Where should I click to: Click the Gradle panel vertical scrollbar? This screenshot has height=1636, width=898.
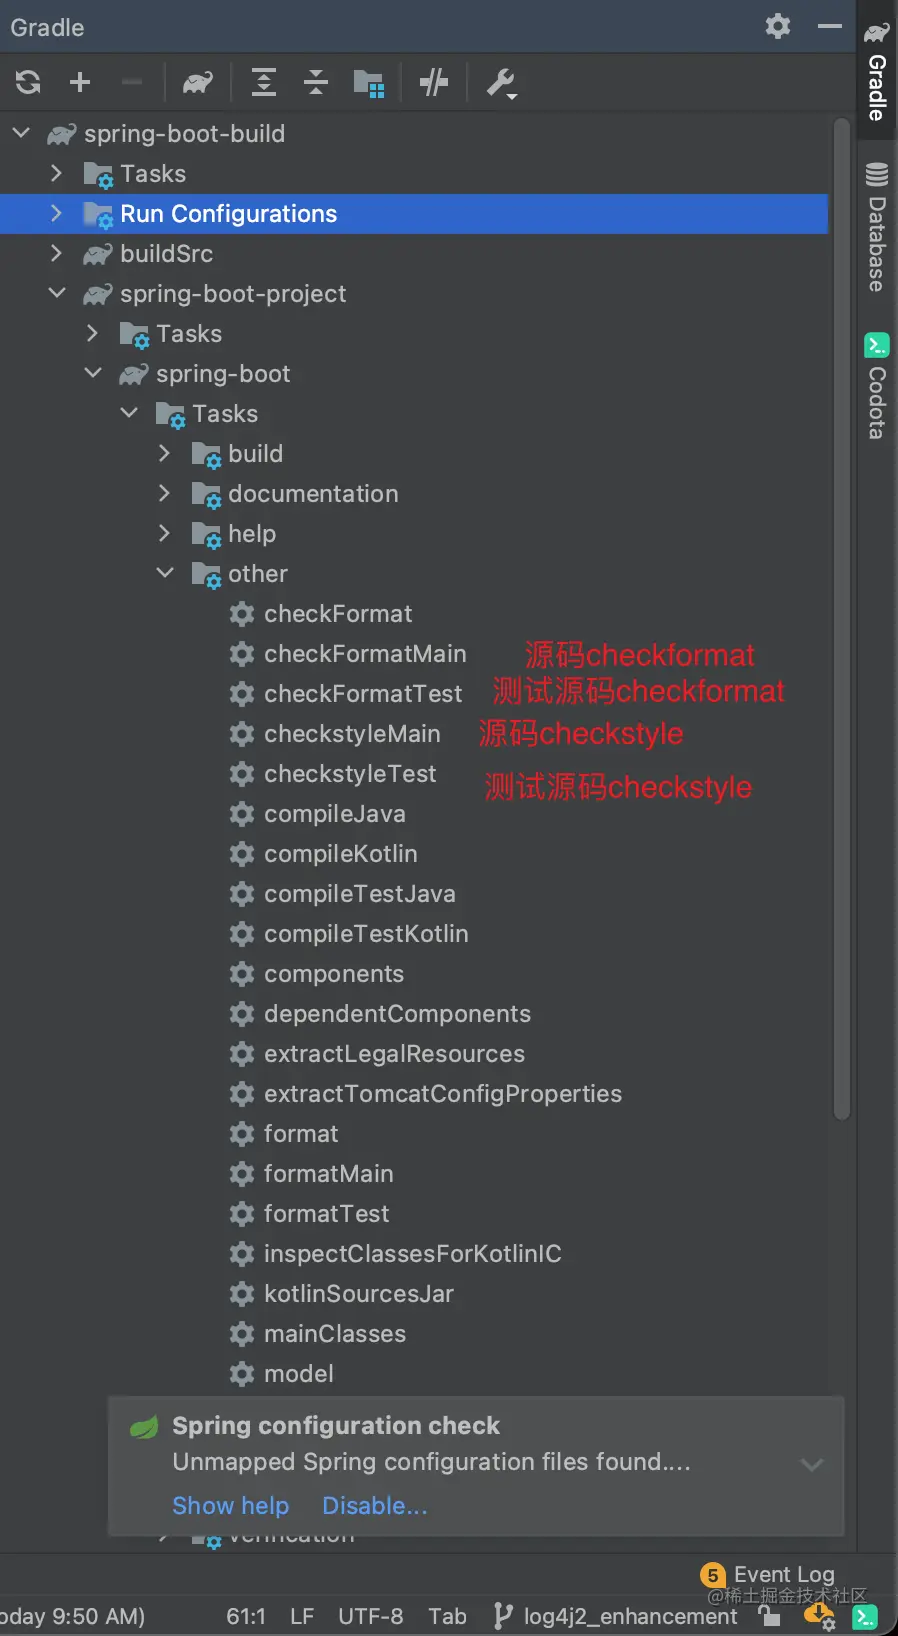(842, 620)
